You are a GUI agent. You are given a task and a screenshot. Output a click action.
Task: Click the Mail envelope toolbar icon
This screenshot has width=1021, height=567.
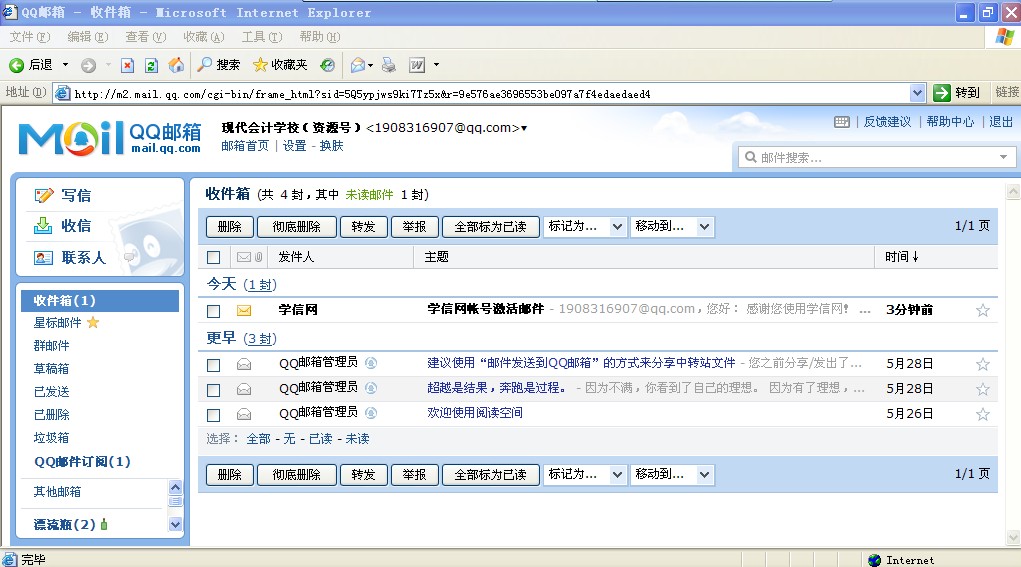pos(358,64)
